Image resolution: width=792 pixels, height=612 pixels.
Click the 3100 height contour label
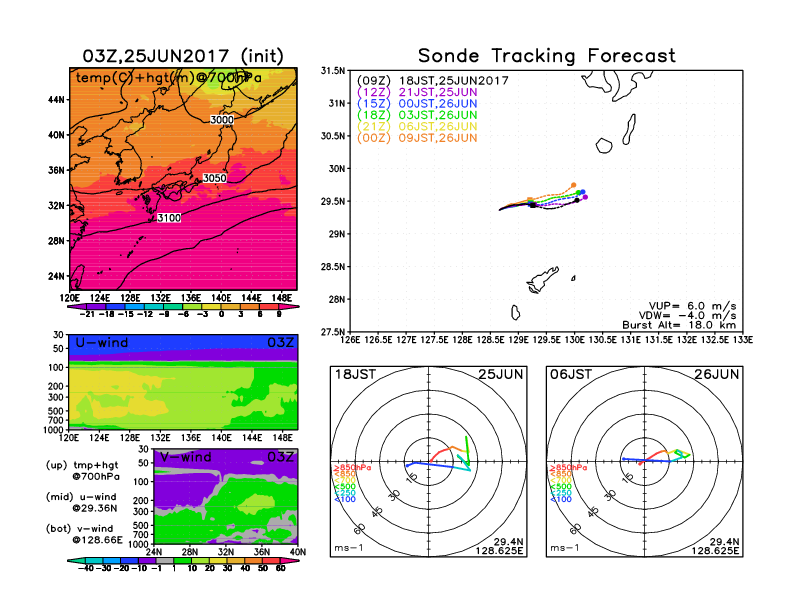coord(169,218)
